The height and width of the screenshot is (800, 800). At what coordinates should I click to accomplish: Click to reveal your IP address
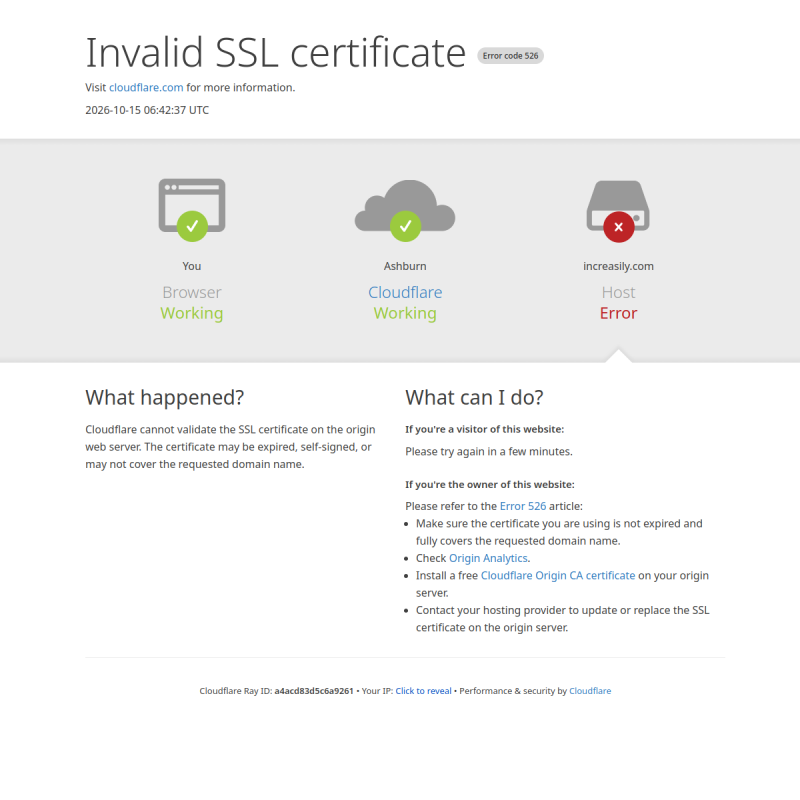(423, 691)
